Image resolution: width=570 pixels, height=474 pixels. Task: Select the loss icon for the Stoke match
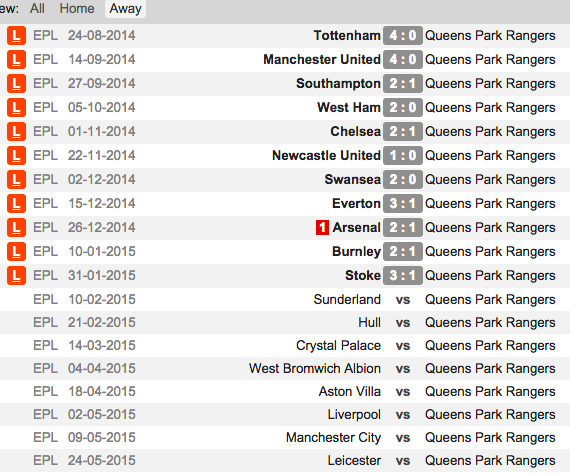(16, 276)
